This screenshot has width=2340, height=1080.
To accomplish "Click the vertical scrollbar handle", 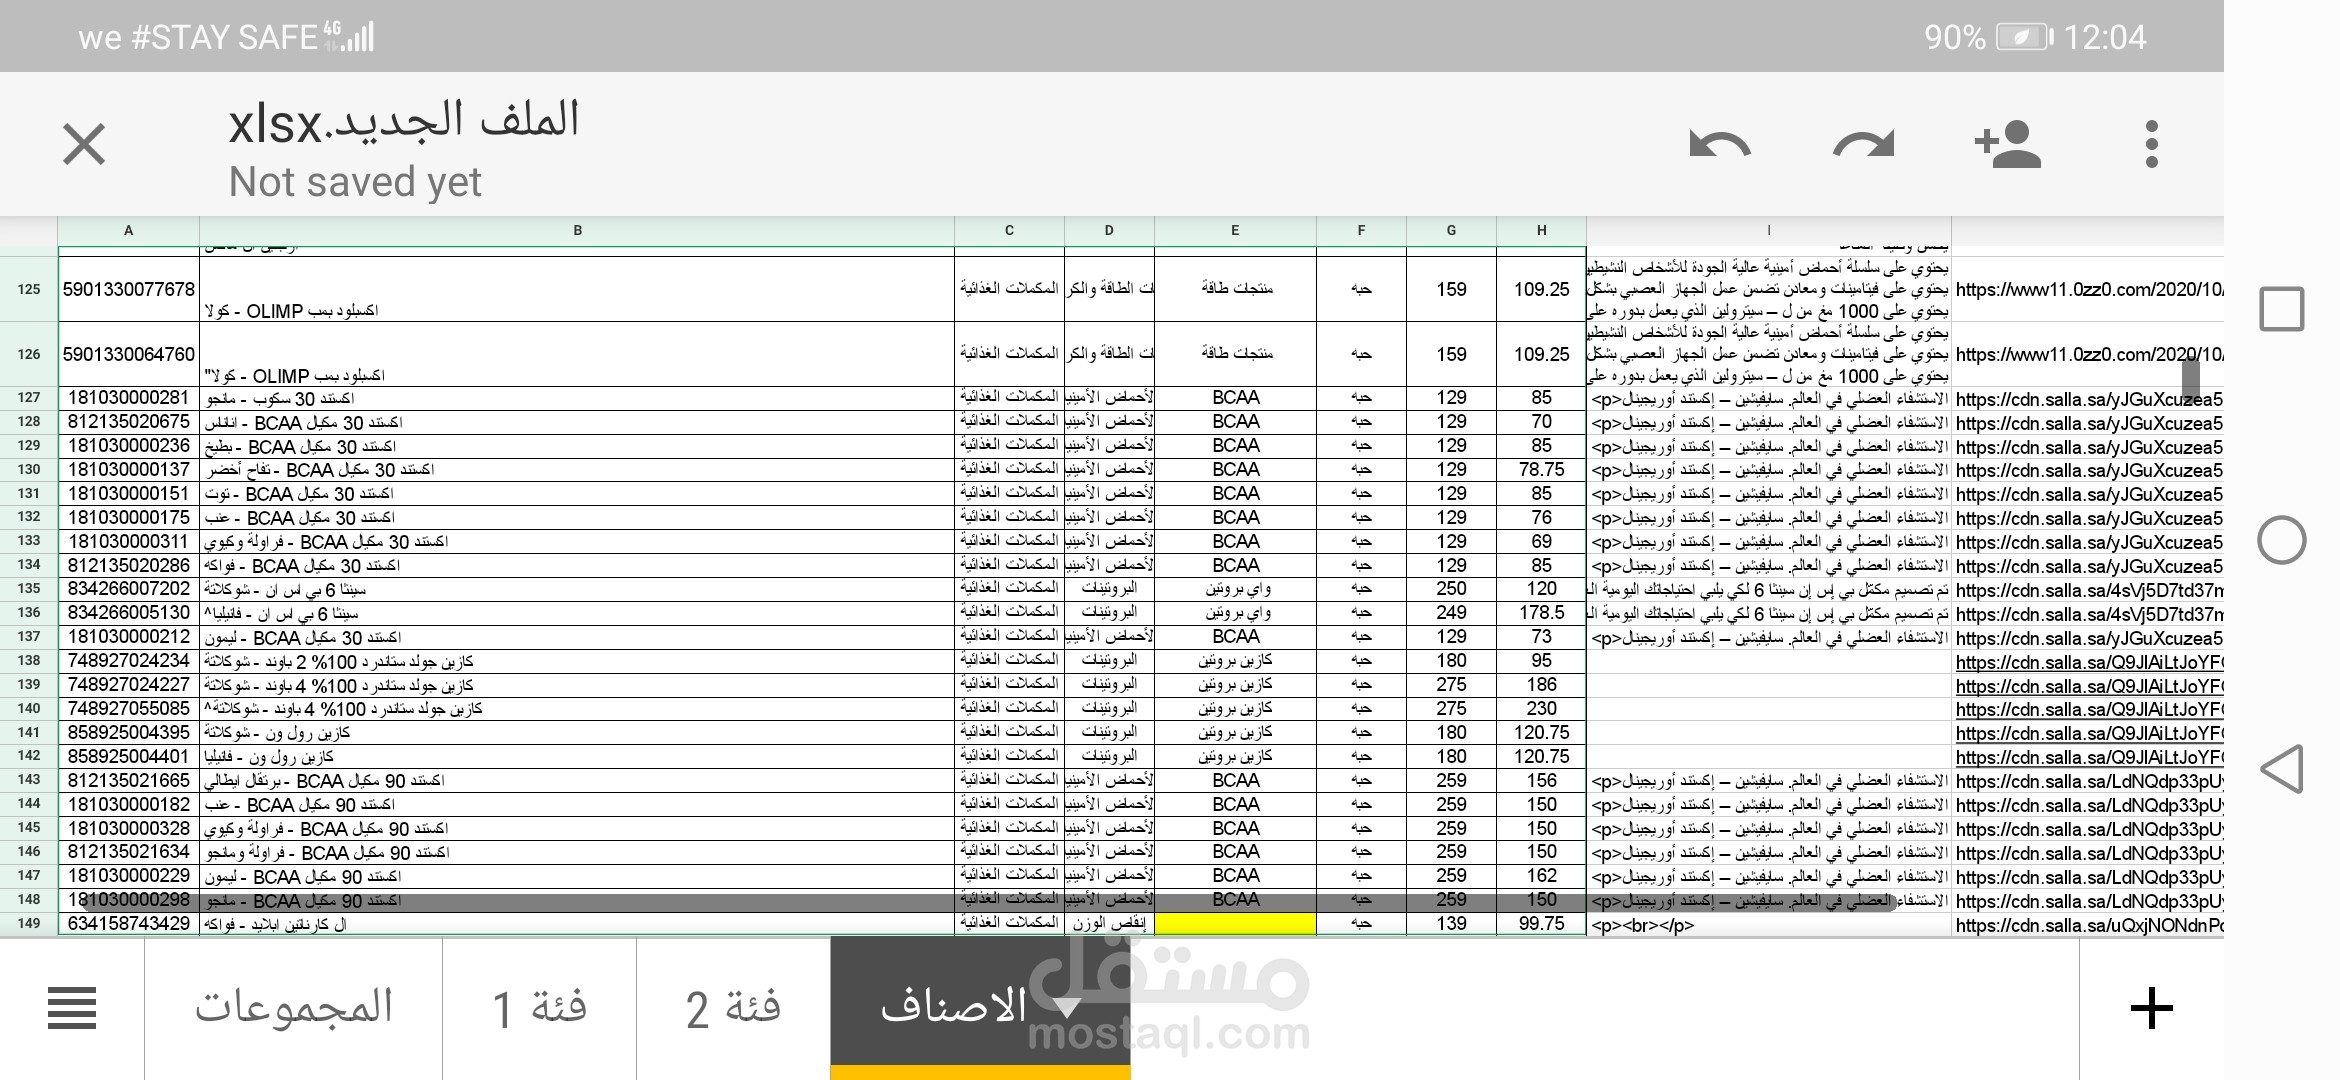I will point(2190,375).
